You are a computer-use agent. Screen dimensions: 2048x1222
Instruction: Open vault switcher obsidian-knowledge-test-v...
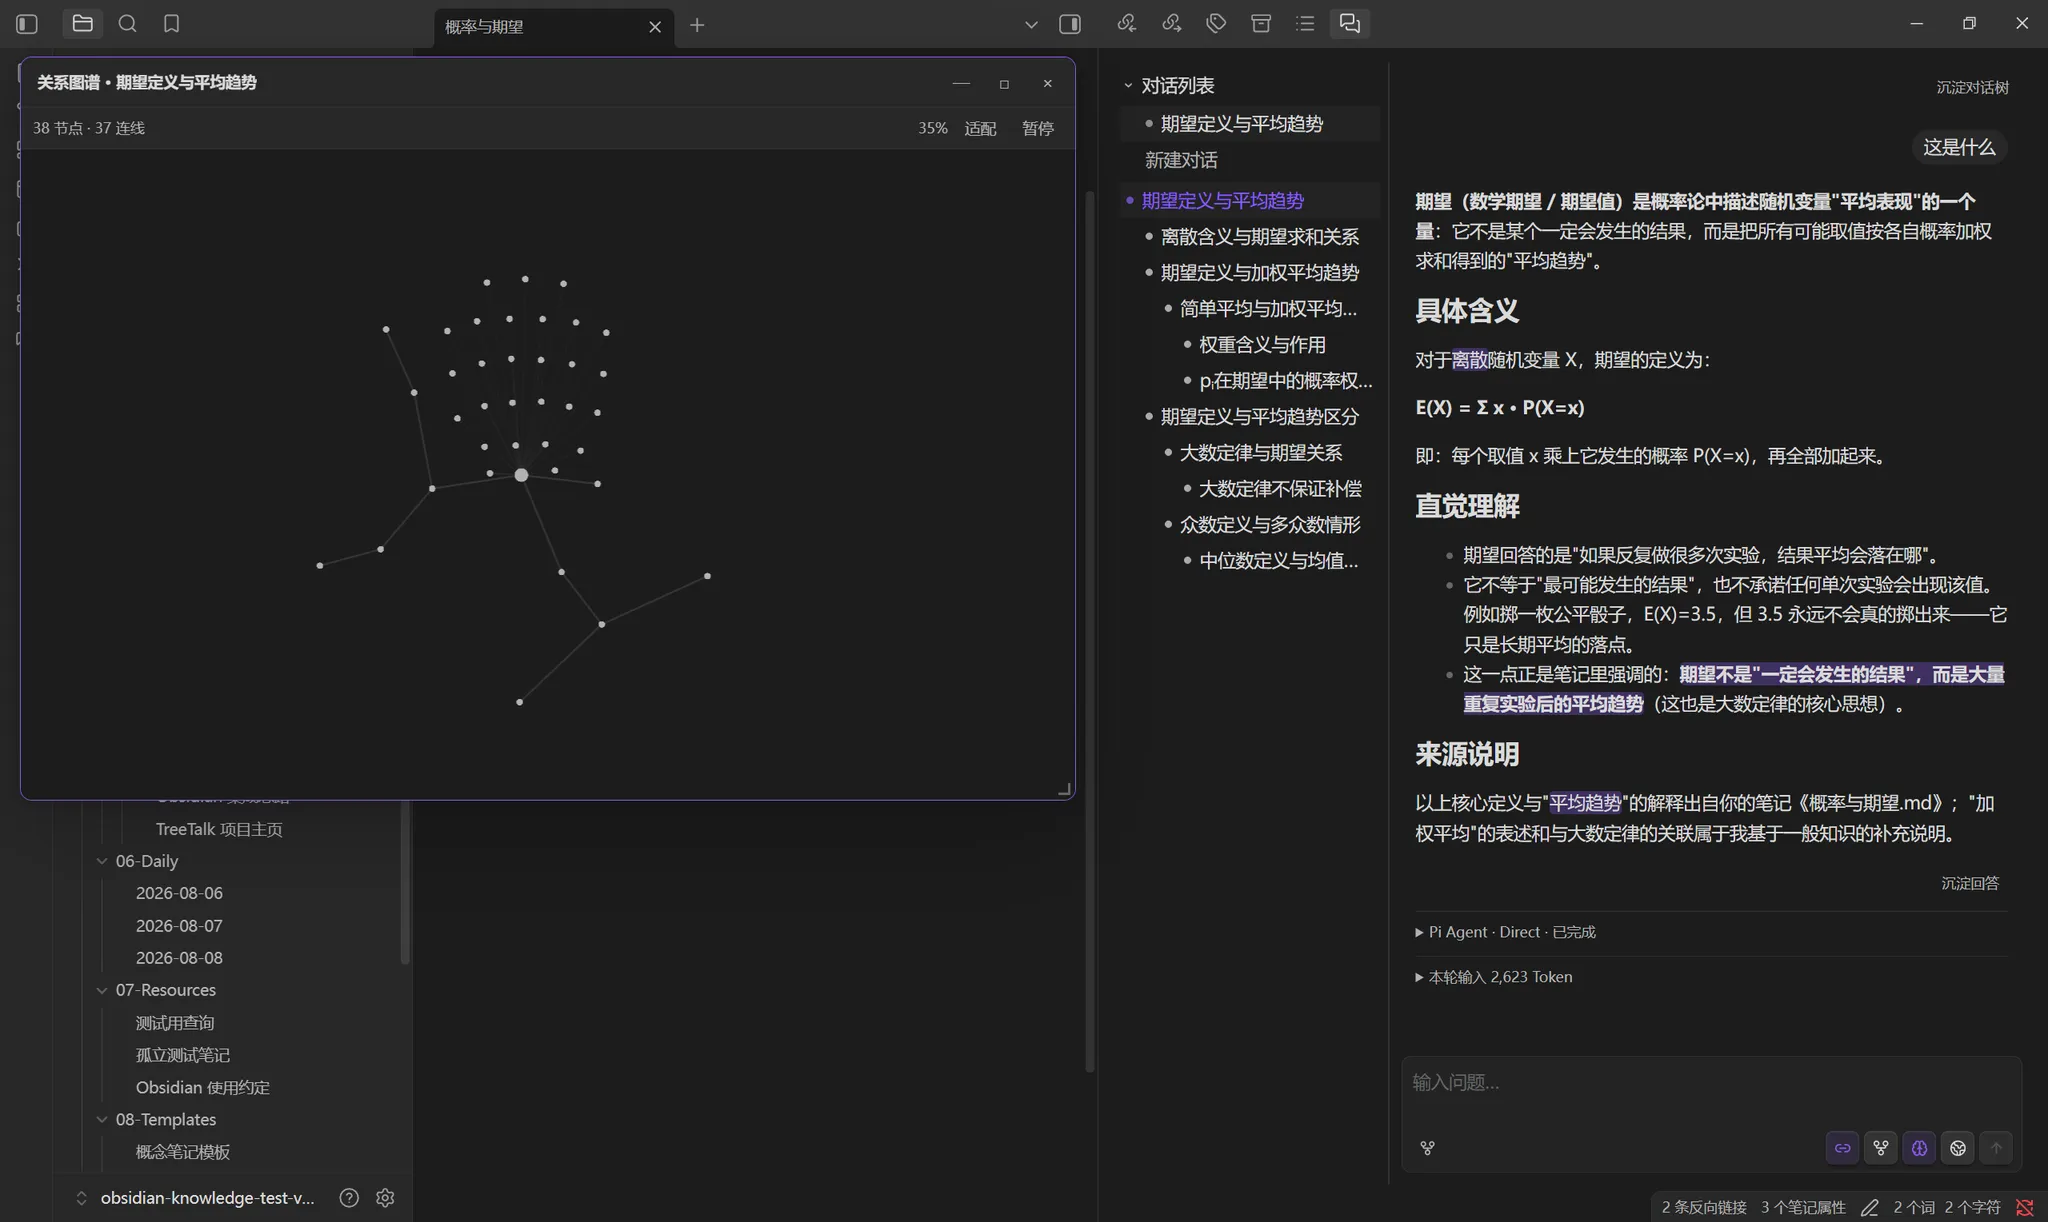(x=196, y=1198)
